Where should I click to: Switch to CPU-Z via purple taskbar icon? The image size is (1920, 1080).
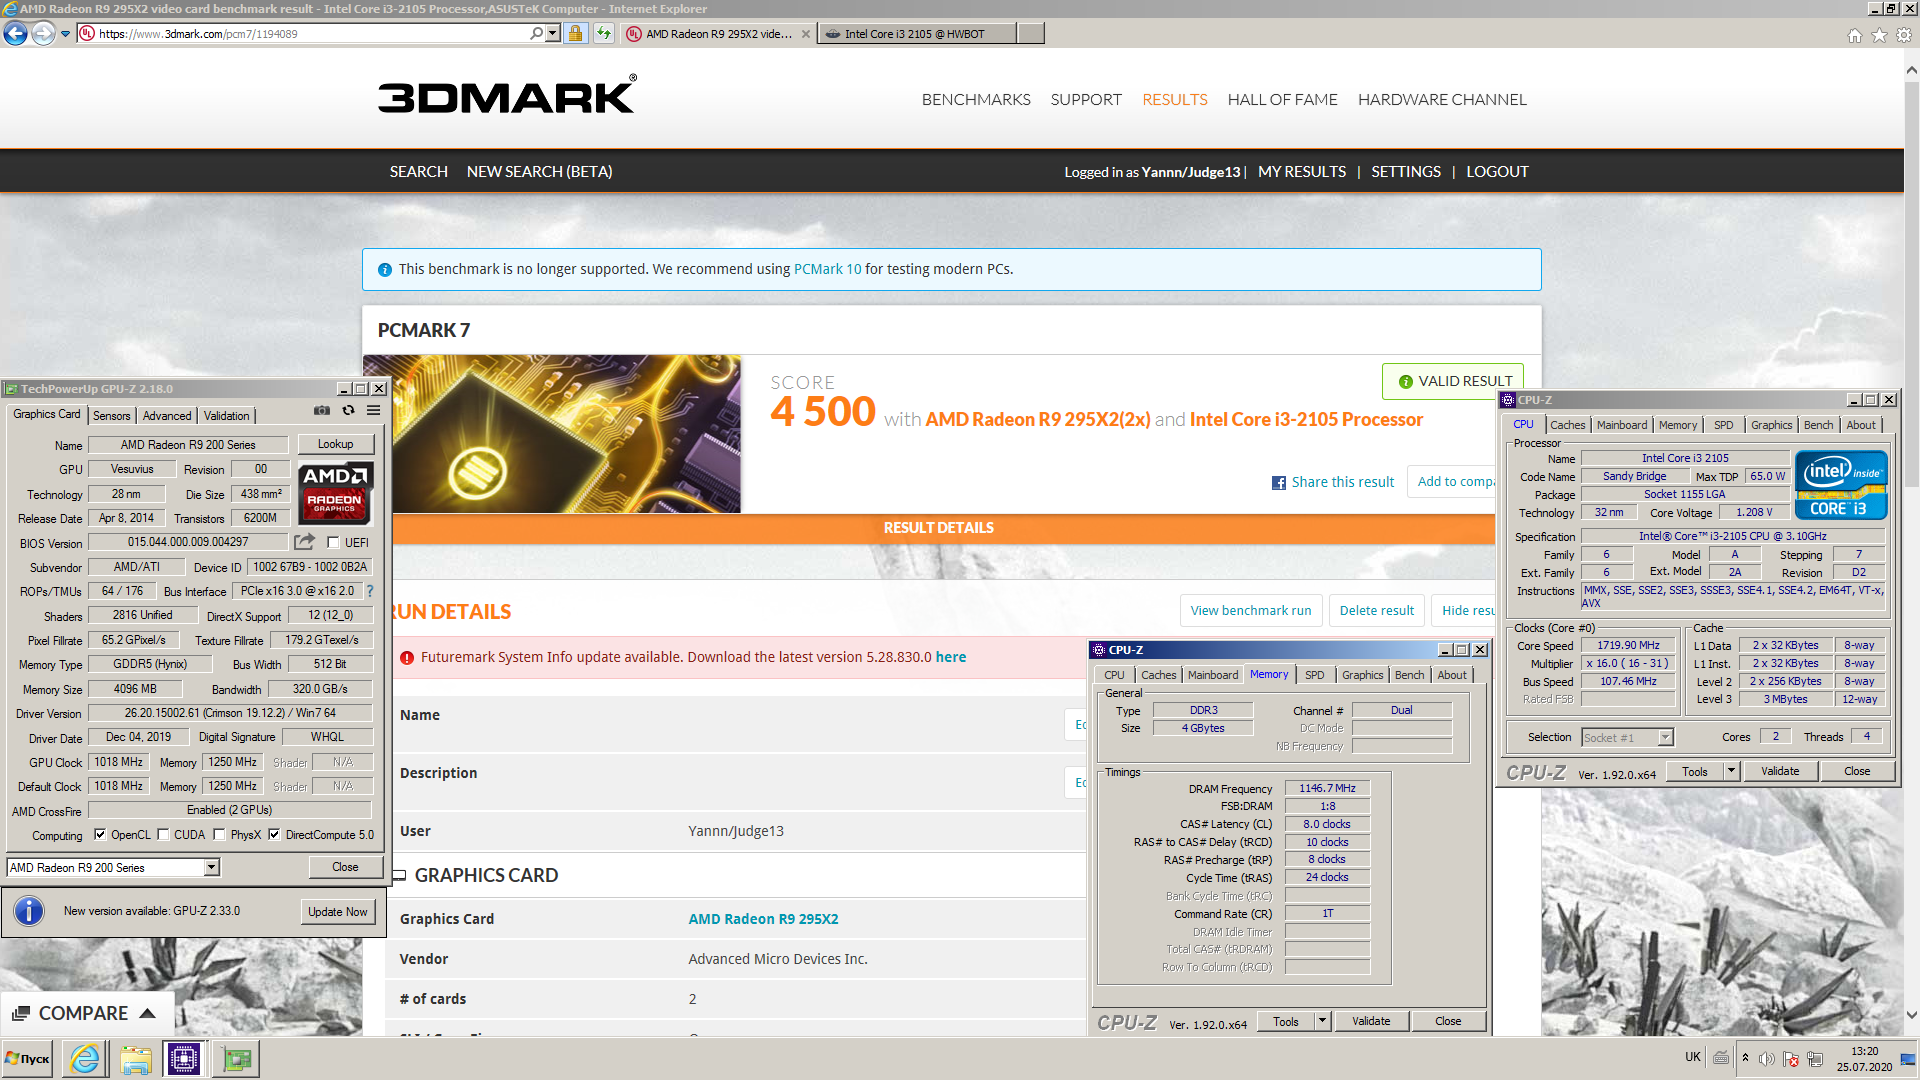click(x=184, y=1059)
